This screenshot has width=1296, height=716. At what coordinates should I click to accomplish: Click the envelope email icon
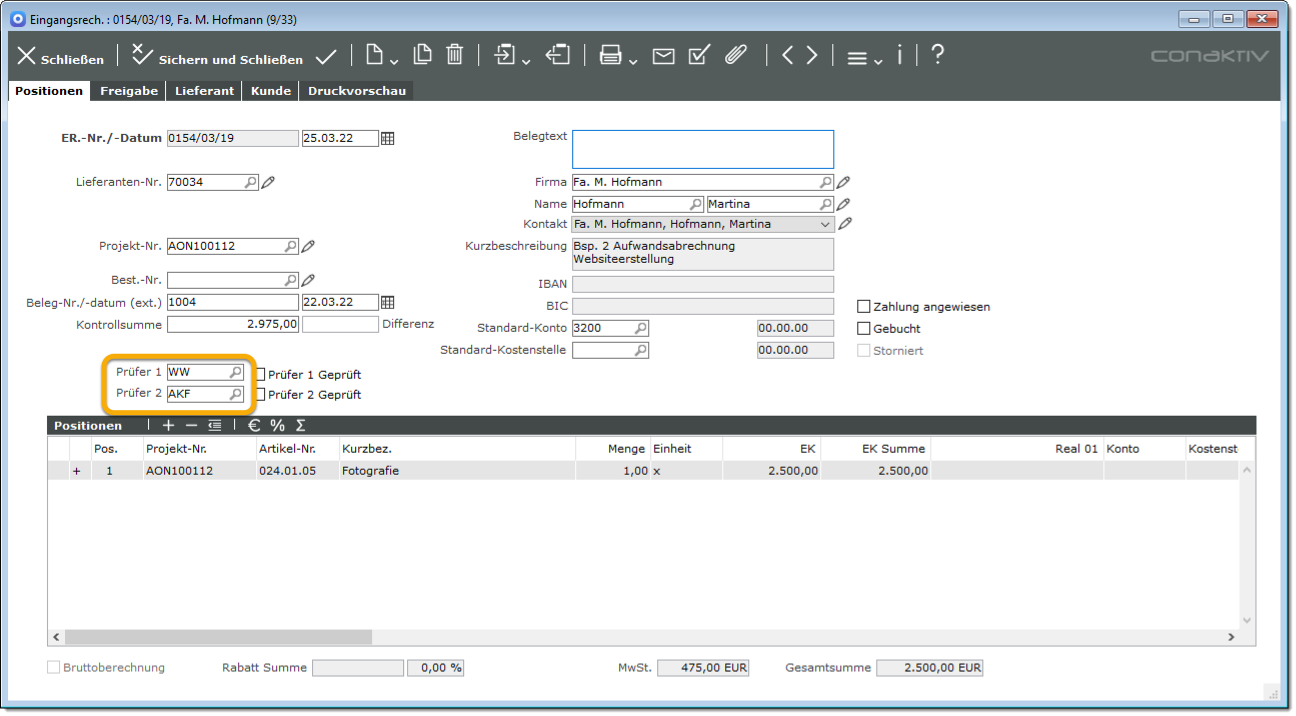[663, 56]
